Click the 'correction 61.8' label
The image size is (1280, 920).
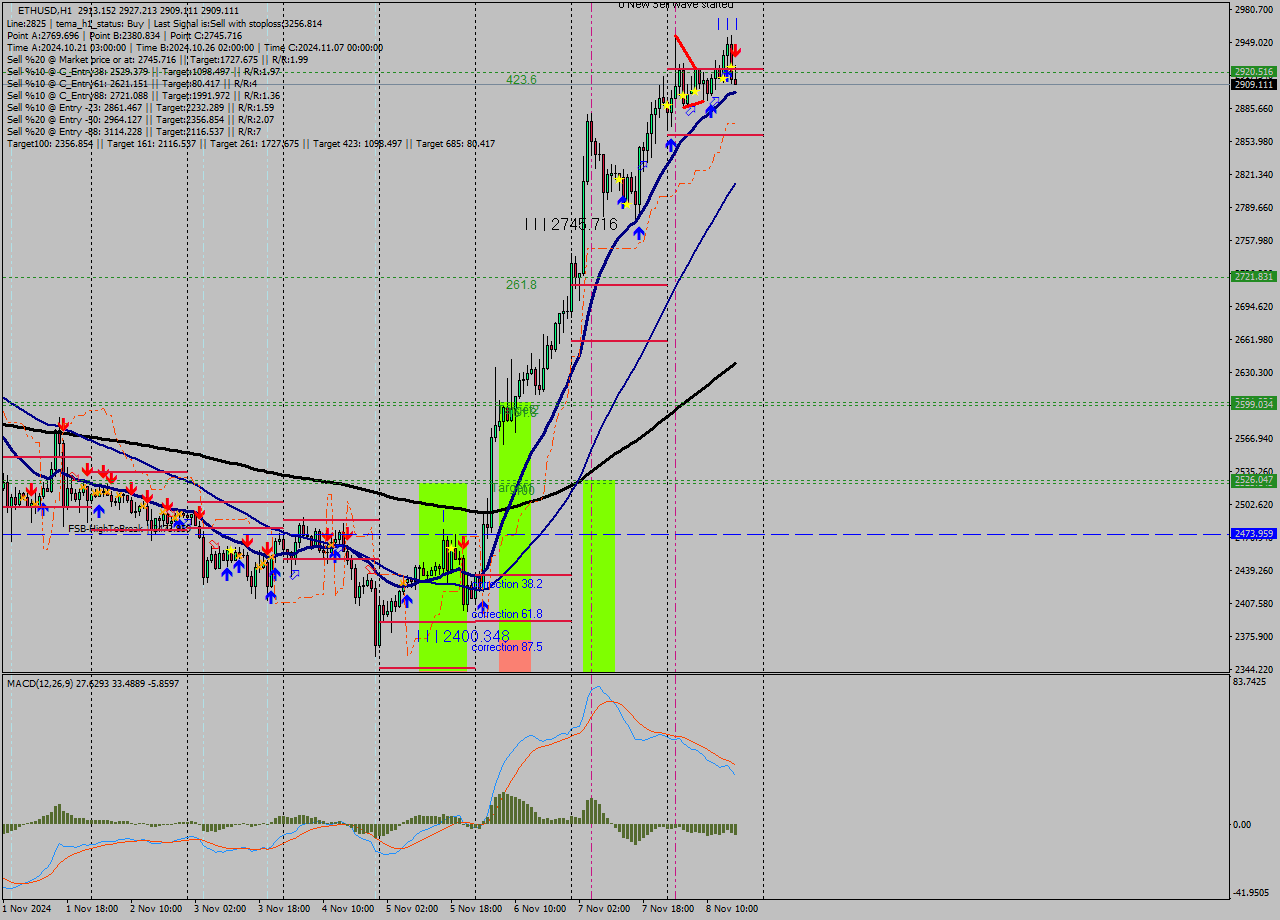coord(507,614)
